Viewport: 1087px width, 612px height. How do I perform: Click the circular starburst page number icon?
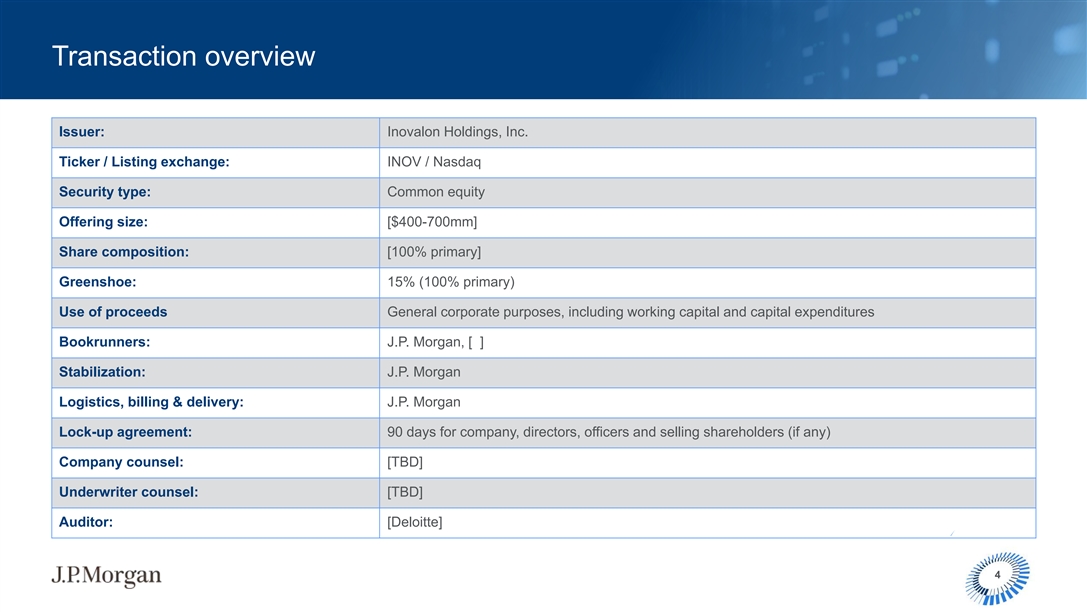[997, 578]
